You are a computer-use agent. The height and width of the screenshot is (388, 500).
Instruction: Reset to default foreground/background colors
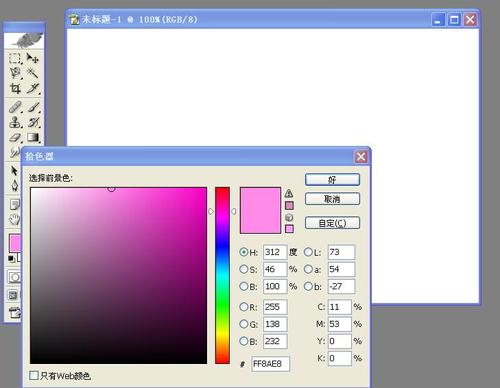(11, 259)
